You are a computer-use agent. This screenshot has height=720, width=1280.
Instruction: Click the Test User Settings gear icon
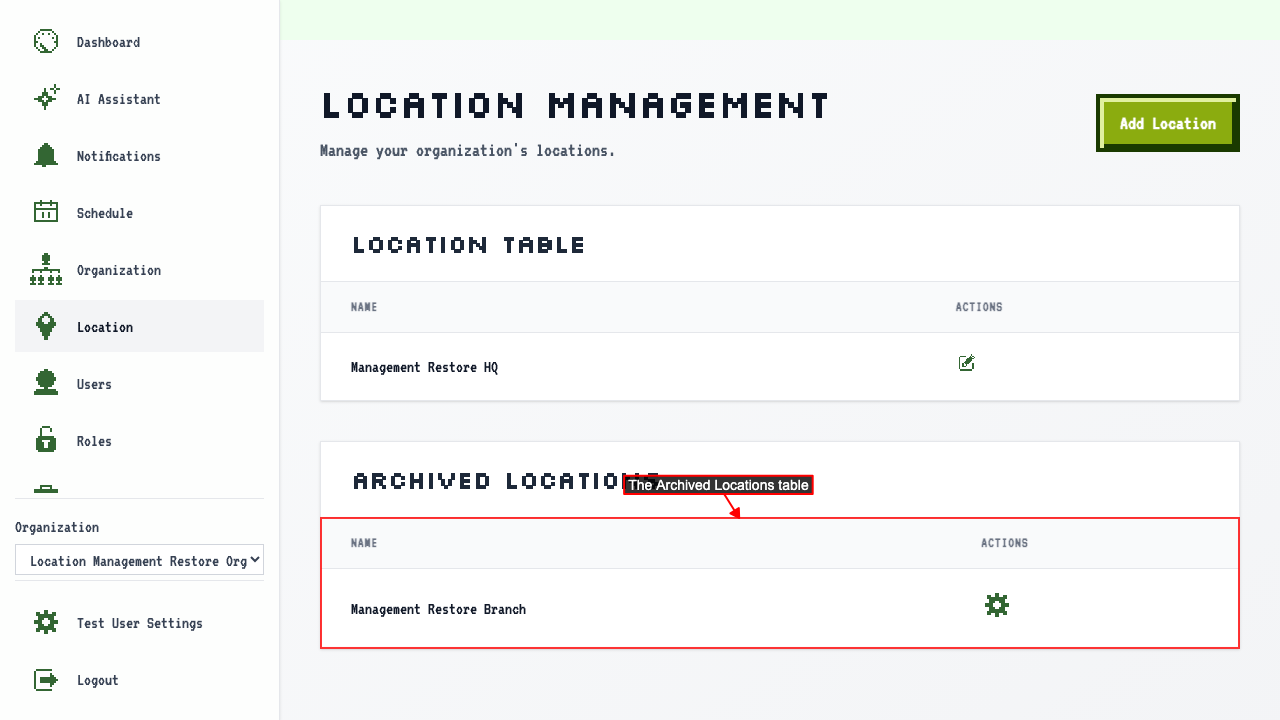[x=46, y=622]
